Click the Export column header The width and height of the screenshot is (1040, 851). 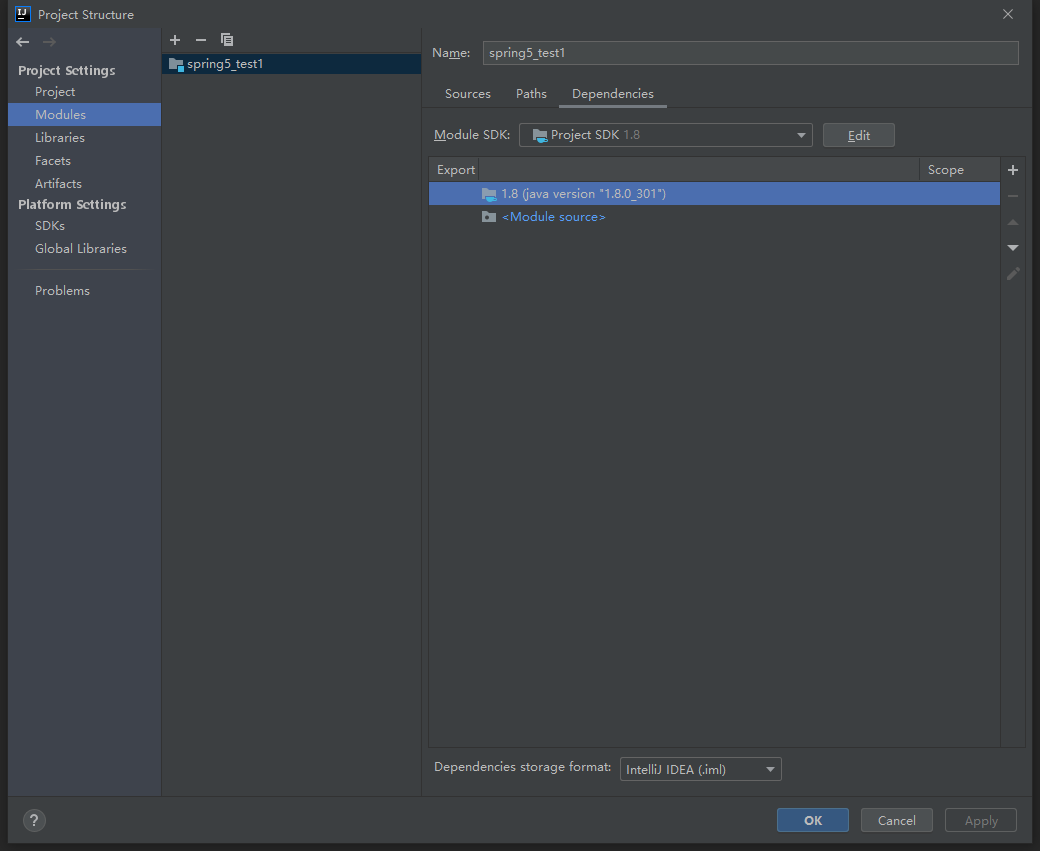pyautogui.click(x=455, y=170)
